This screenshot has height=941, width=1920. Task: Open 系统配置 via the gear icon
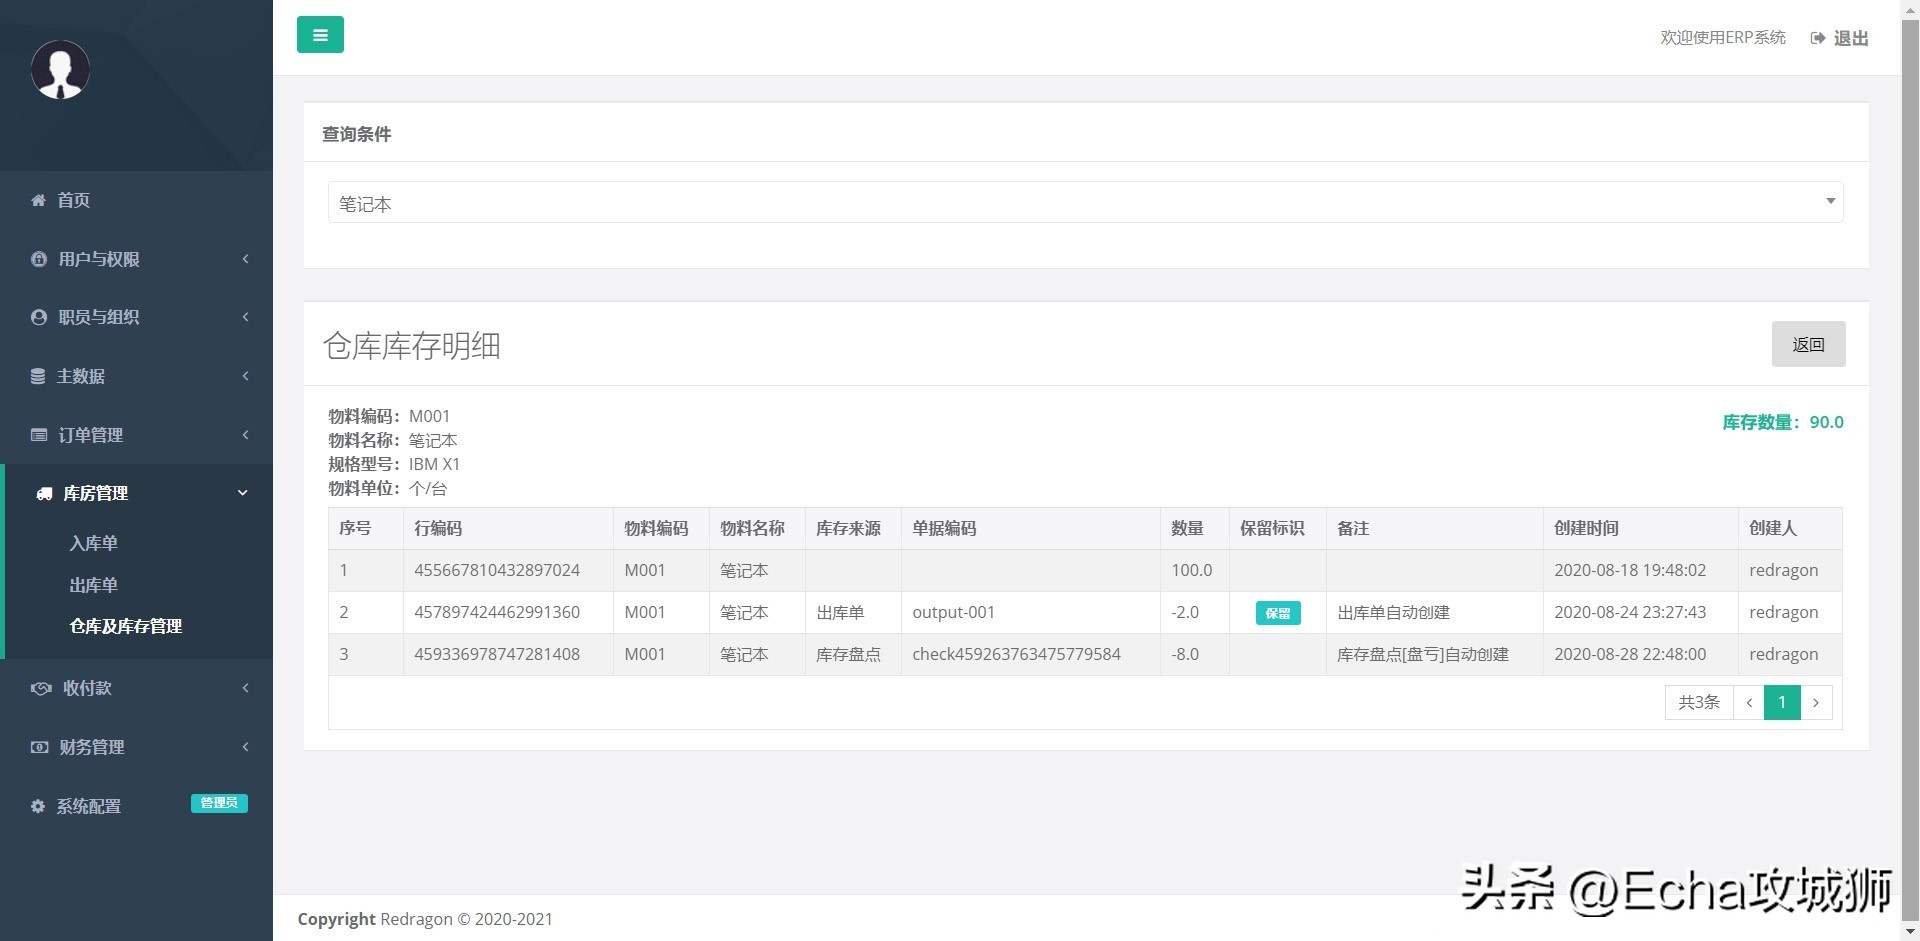[x=37, y=806]
